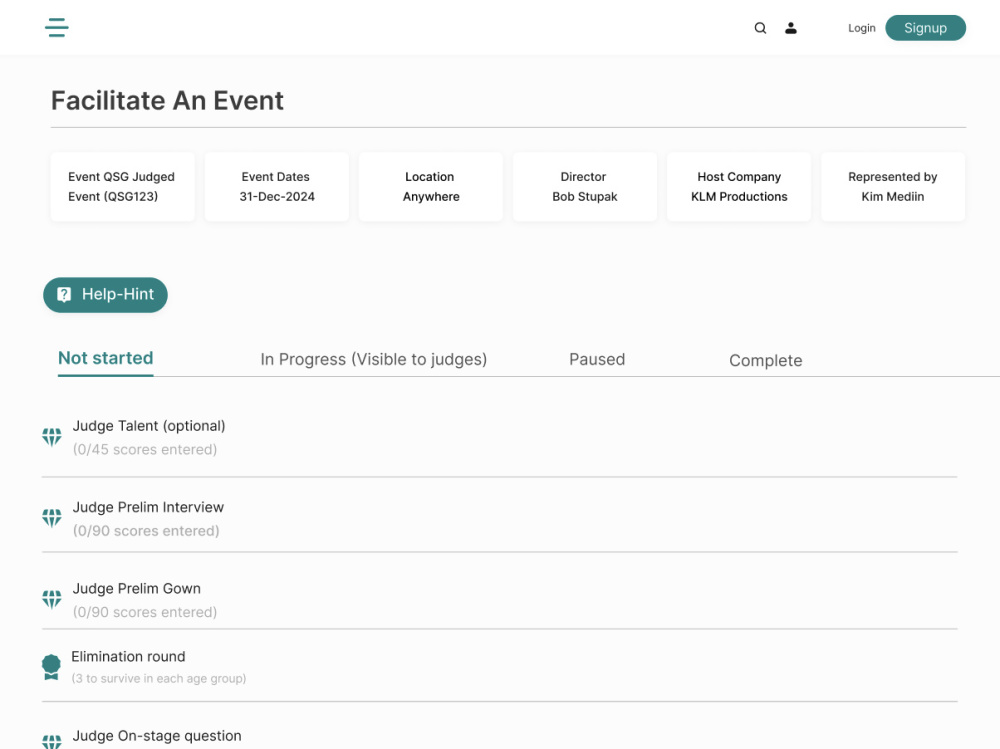Click the diamond icon beside Judge Talent
The width and height of the screenshot is (1000, 749).
click(x=52, y=437)
